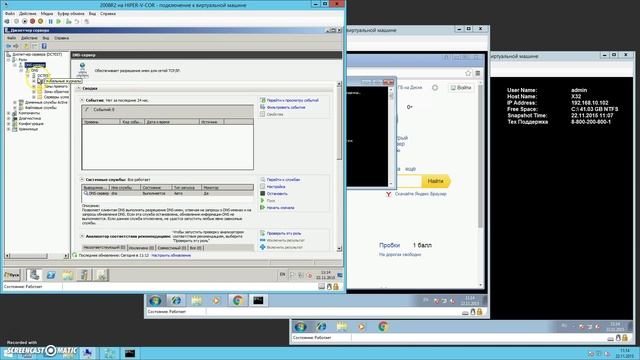640x360 pixels.
Task: Select the DNS-сервер tree node
Action: tap(35, 65)
